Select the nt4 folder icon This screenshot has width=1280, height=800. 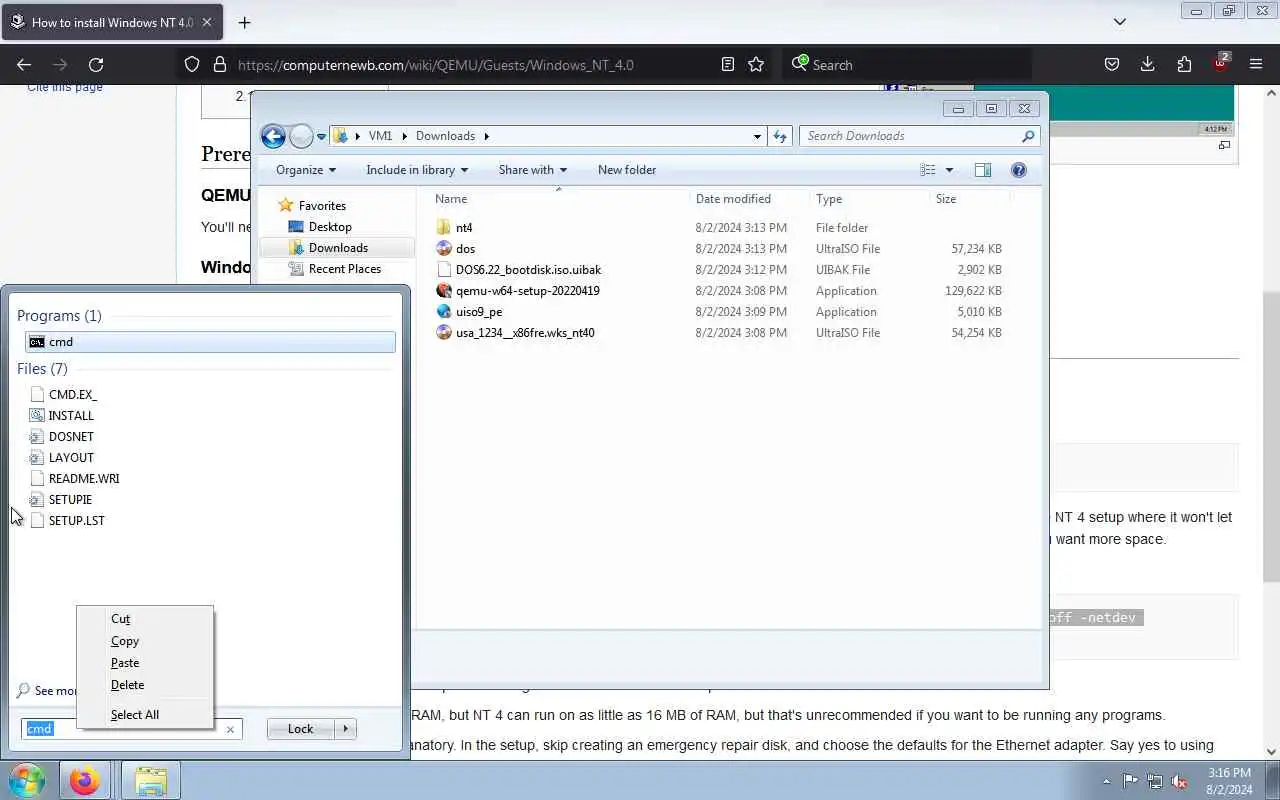pyautogui.click(x=444, y=227)
